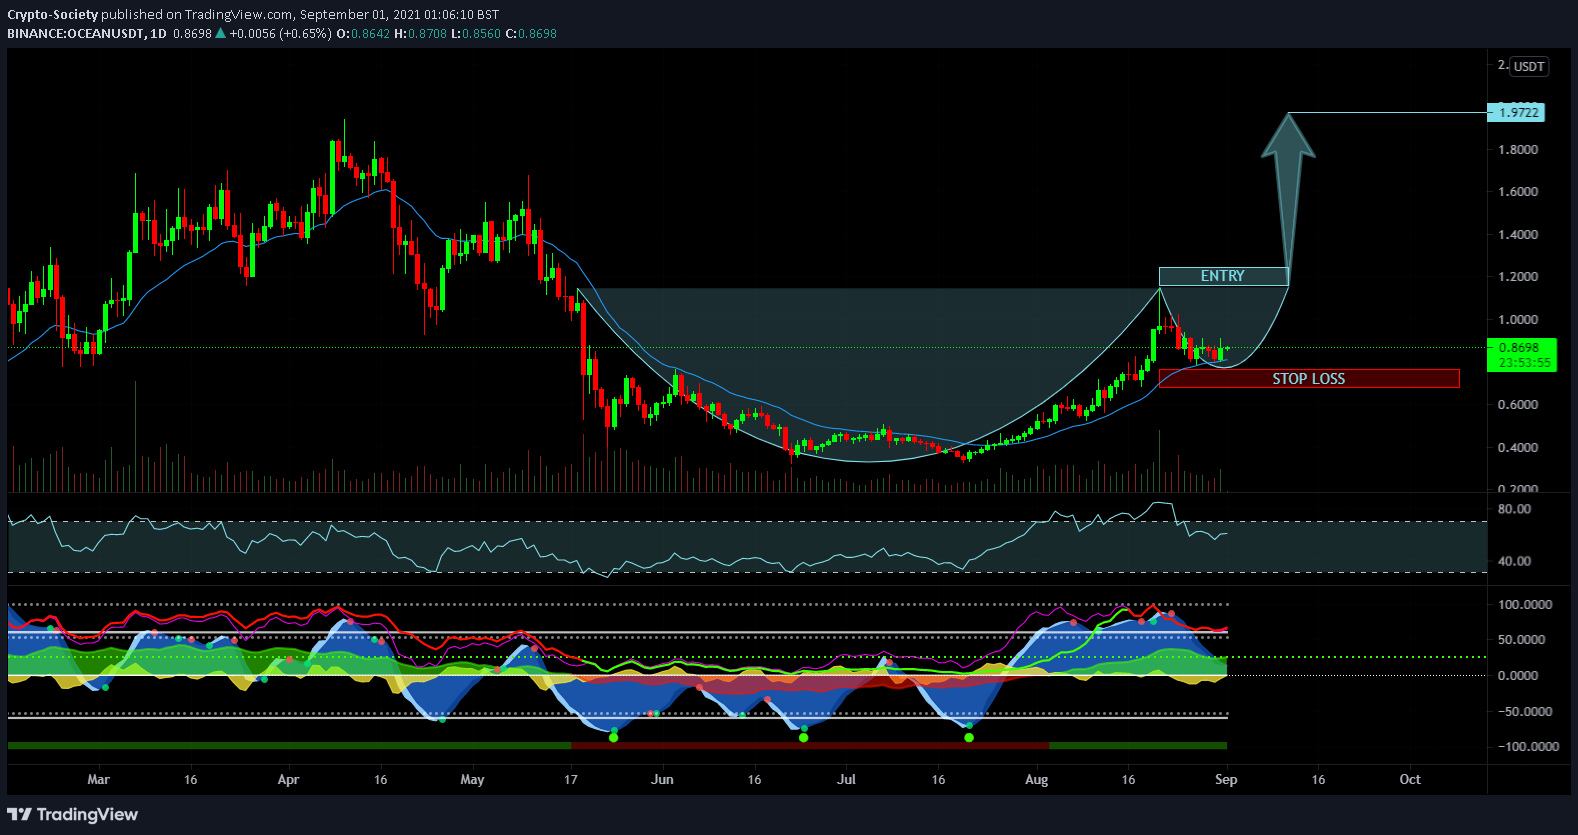The image size is (1578, 835).
Task: Click the 1.4000 price axis label
Action: [x=1517, y=234]
